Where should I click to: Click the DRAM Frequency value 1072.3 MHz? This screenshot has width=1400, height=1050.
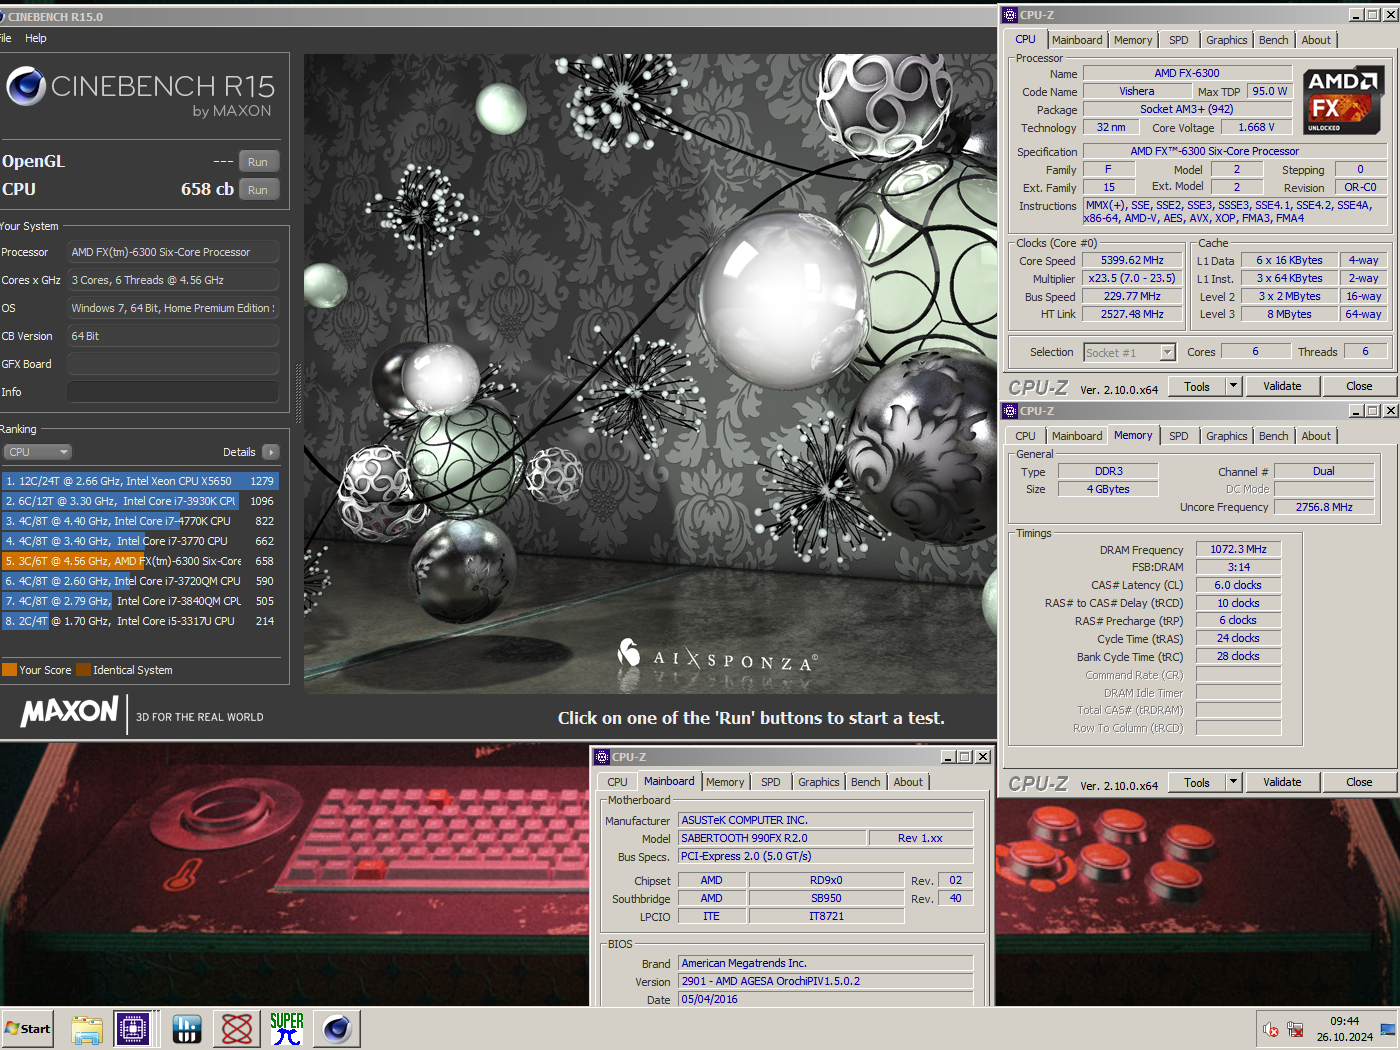pyautogui.click(x=1238, y=549)
